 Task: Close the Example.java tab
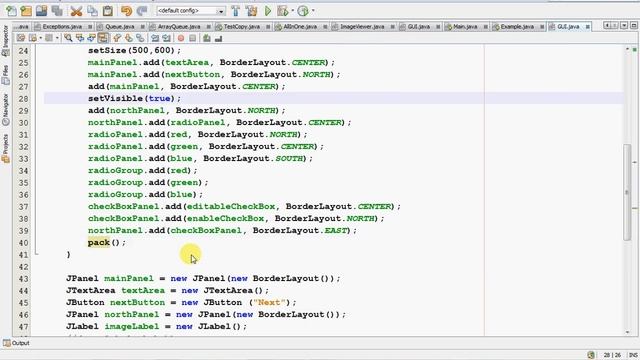[542, 27]
